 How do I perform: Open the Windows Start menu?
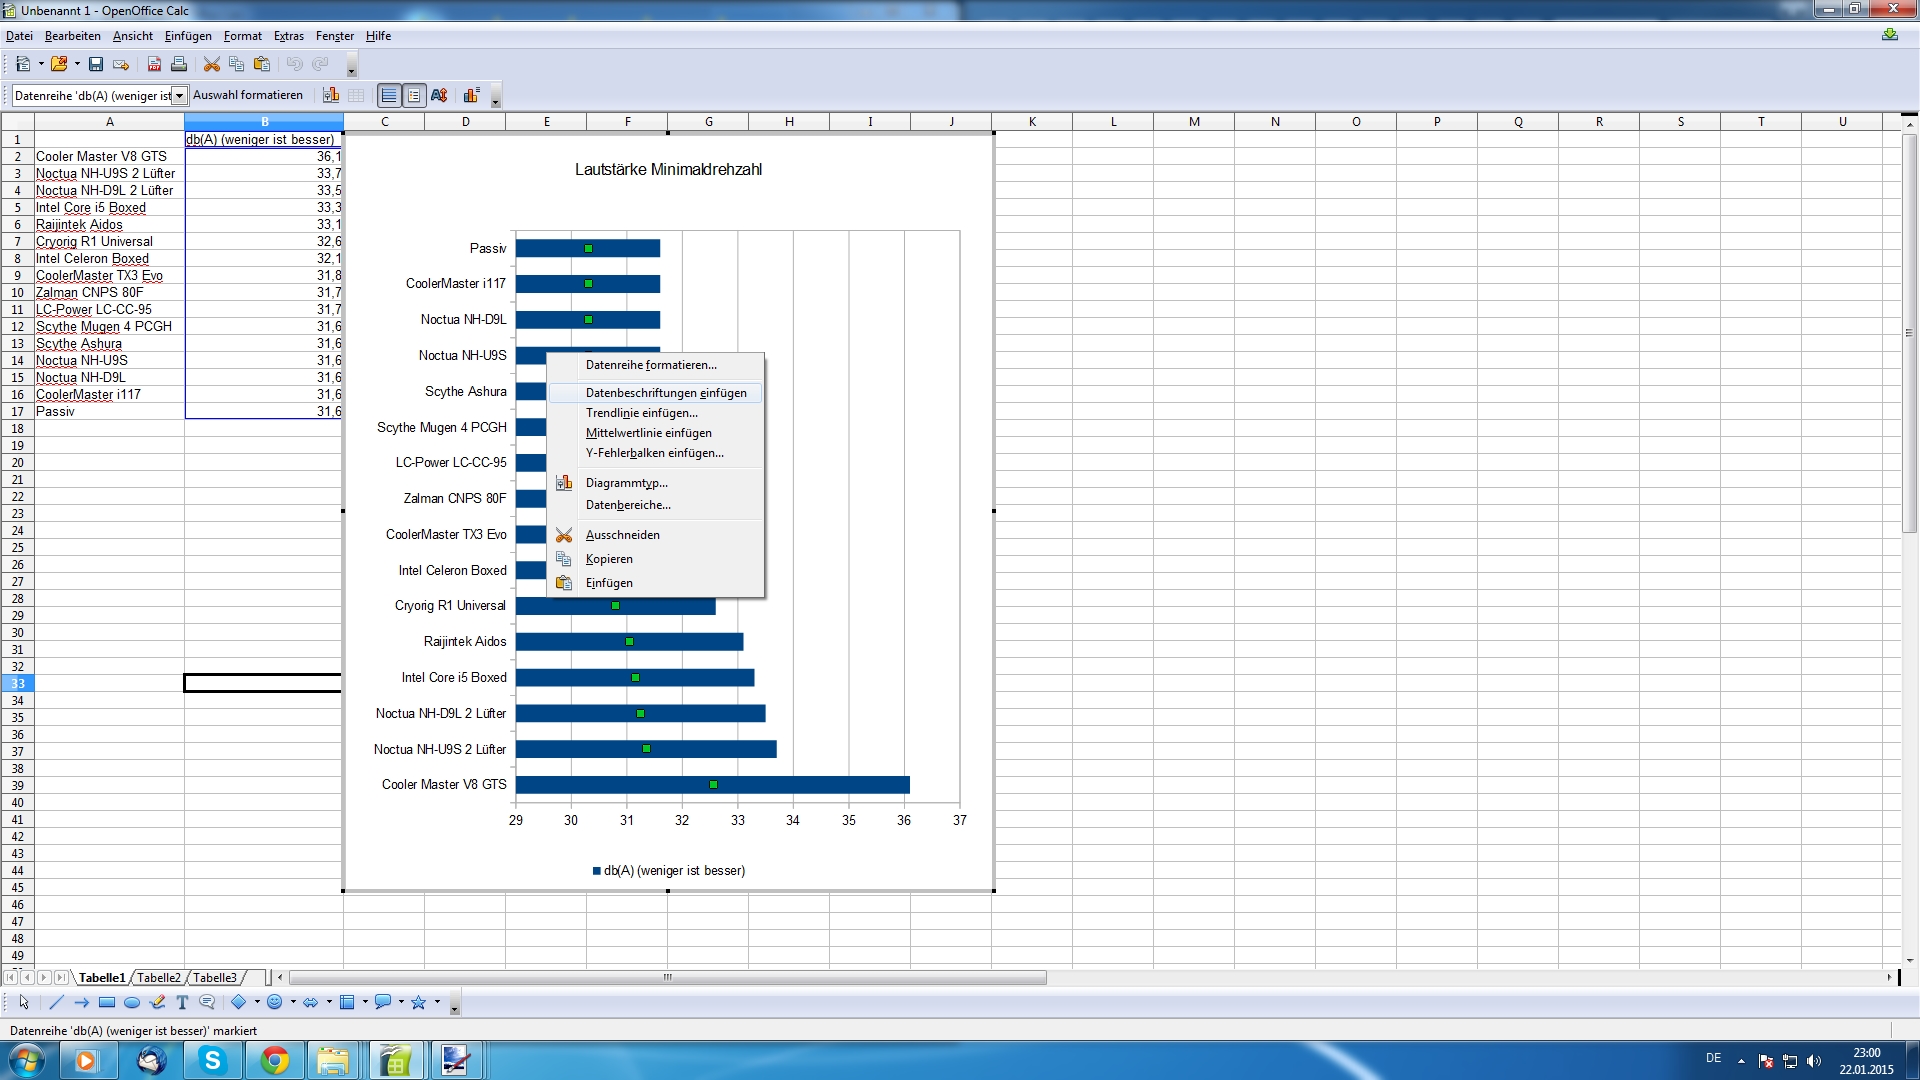(x=27, y=1060)
